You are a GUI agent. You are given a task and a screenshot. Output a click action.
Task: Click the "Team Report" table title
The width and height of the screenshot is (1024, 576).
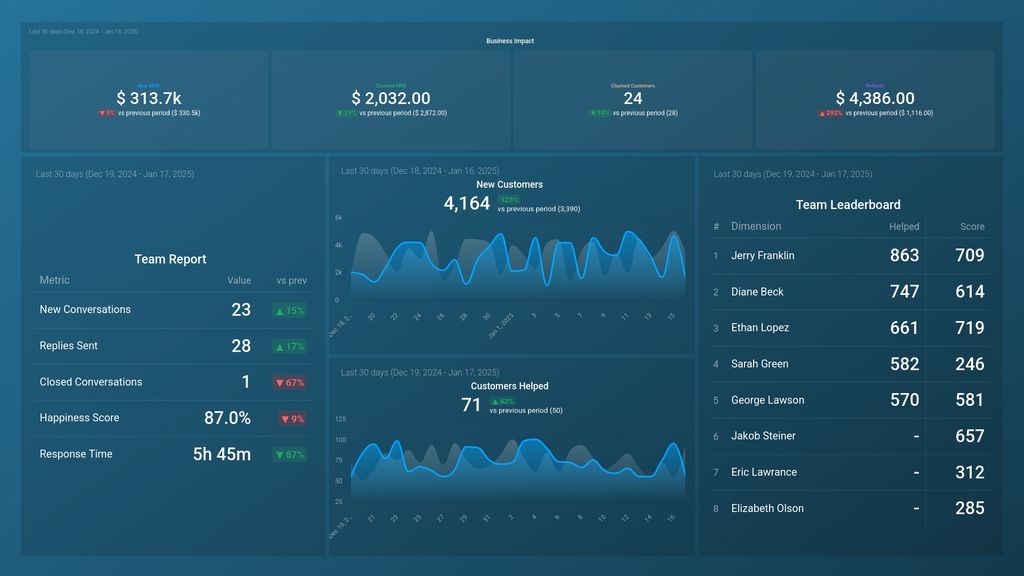click(170, 259)
